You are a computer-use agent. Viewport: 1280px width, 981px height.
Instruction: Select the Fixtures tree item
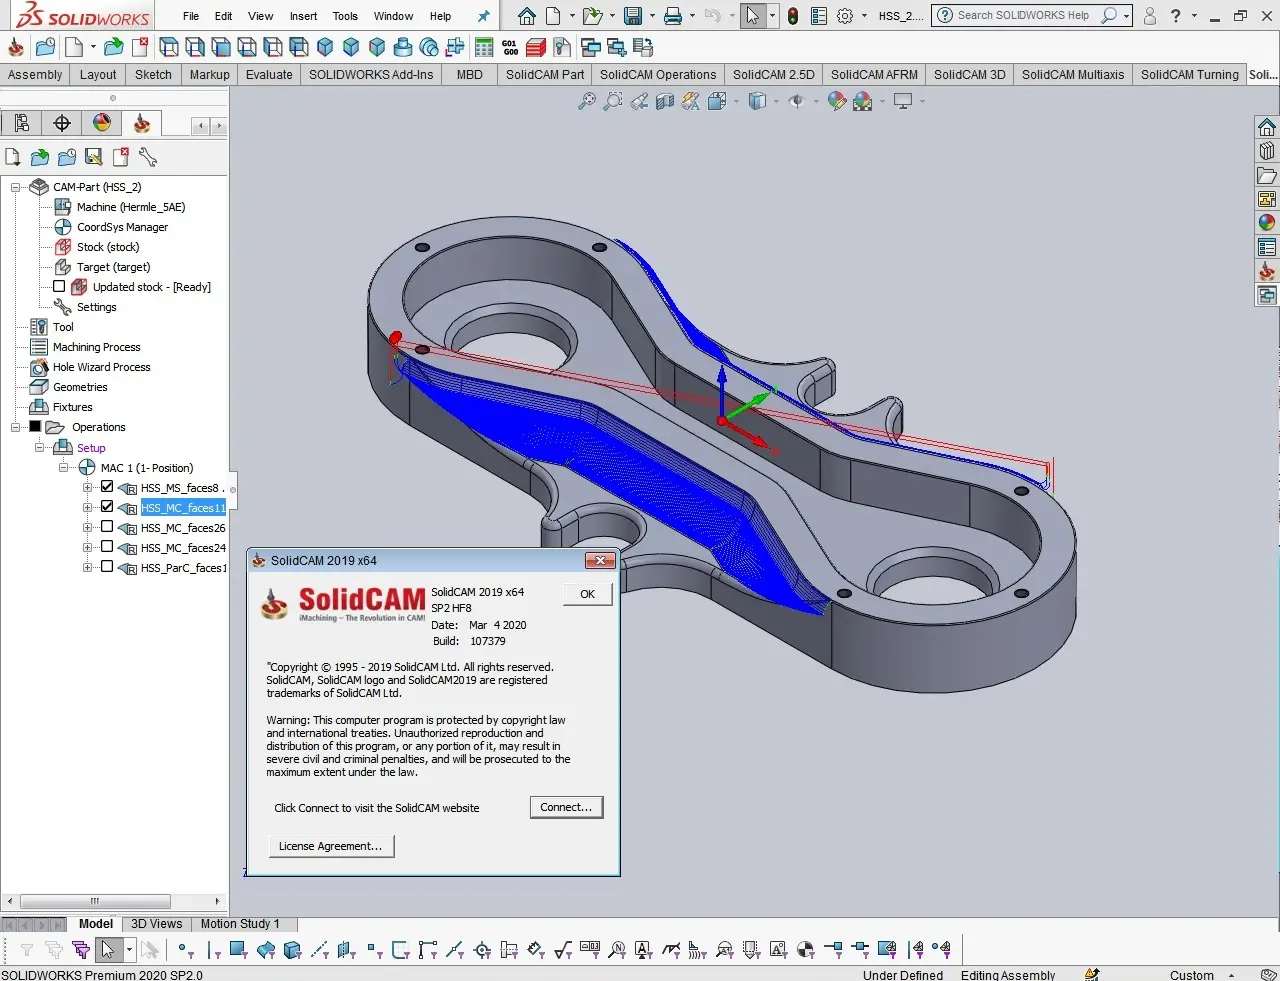[x=72, y=407]
